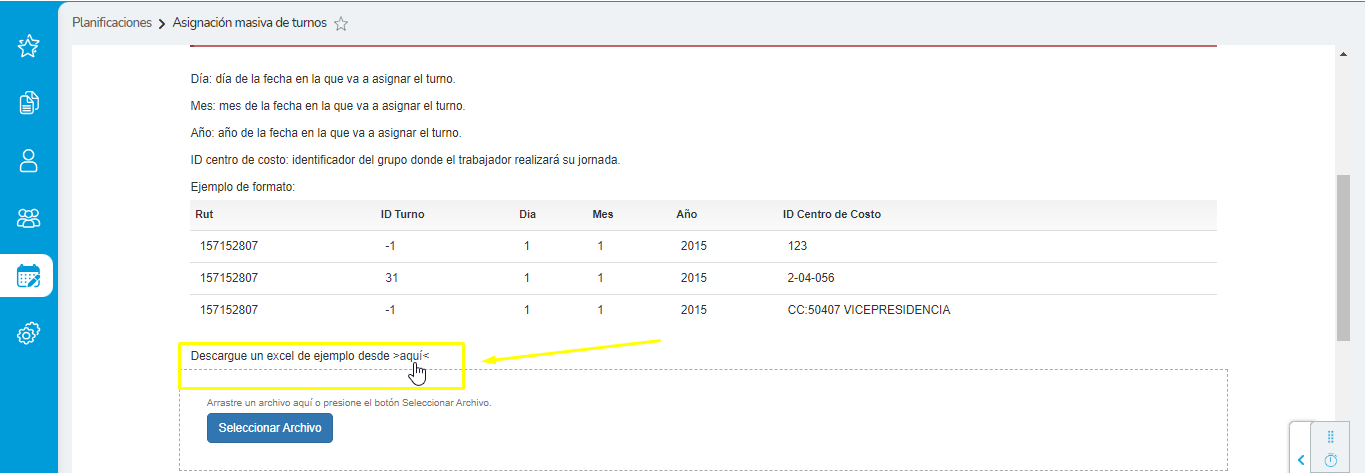1365x473 pixels.
Task: Click the vertical scrollbar thumb
Action: coord(1343,260)
